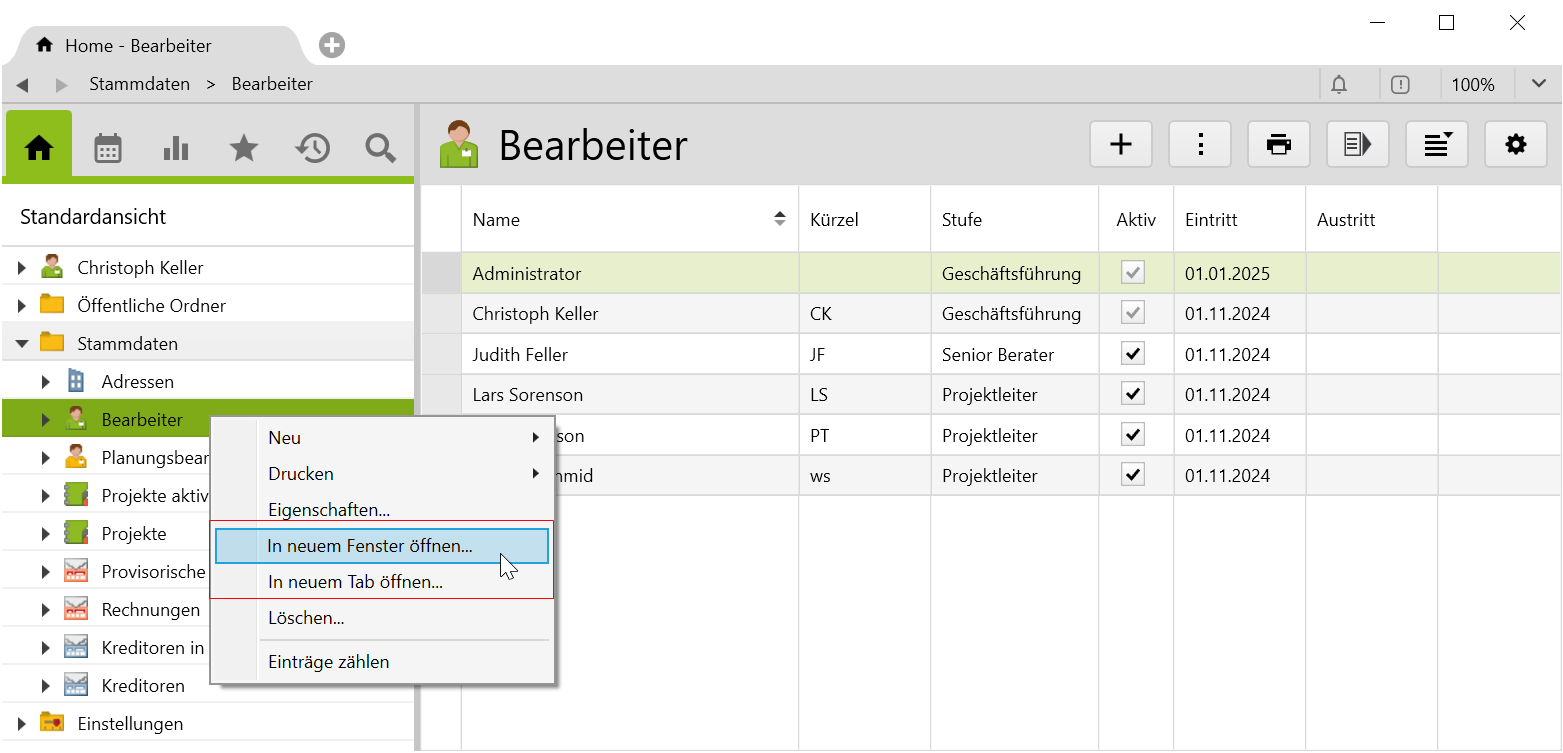
Task: Open the bar chart reports icon
Action: click(176, 148)
